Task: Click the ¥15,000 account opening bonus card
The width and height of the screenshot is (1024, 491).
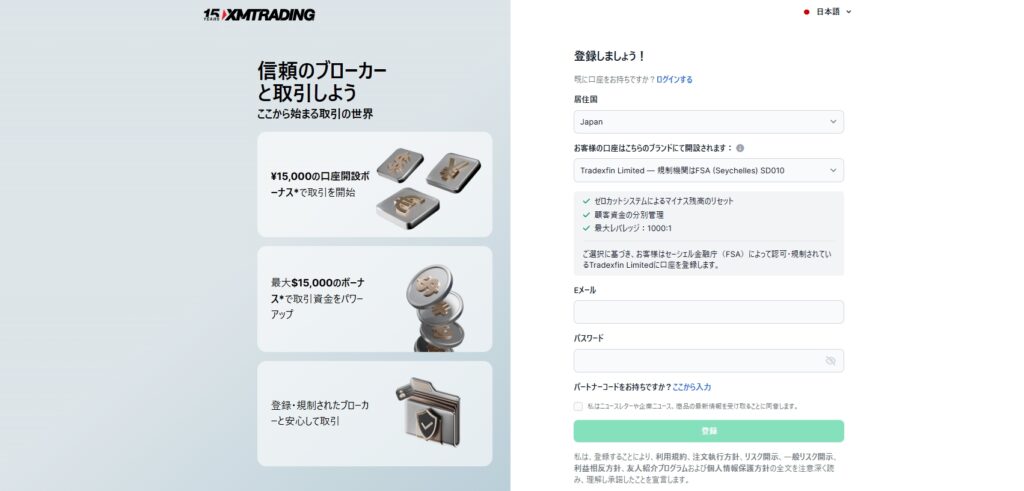Action: pos(375,185)
